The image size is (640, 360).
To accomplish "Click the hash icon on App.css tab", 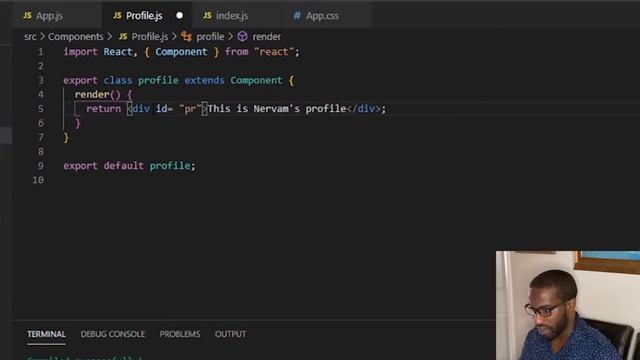I will pos(297,16).
